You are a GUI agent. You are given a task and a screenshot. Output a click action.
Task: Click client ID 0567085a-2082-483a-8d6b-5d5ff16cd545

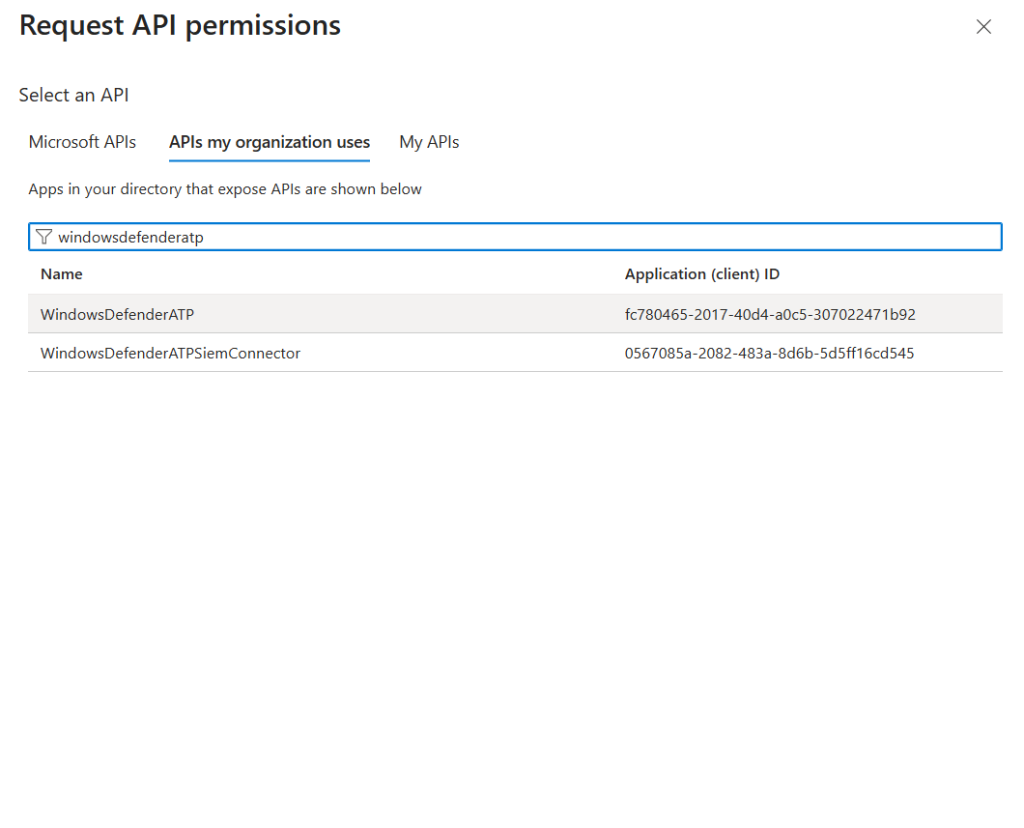click(x=769, y=353)
